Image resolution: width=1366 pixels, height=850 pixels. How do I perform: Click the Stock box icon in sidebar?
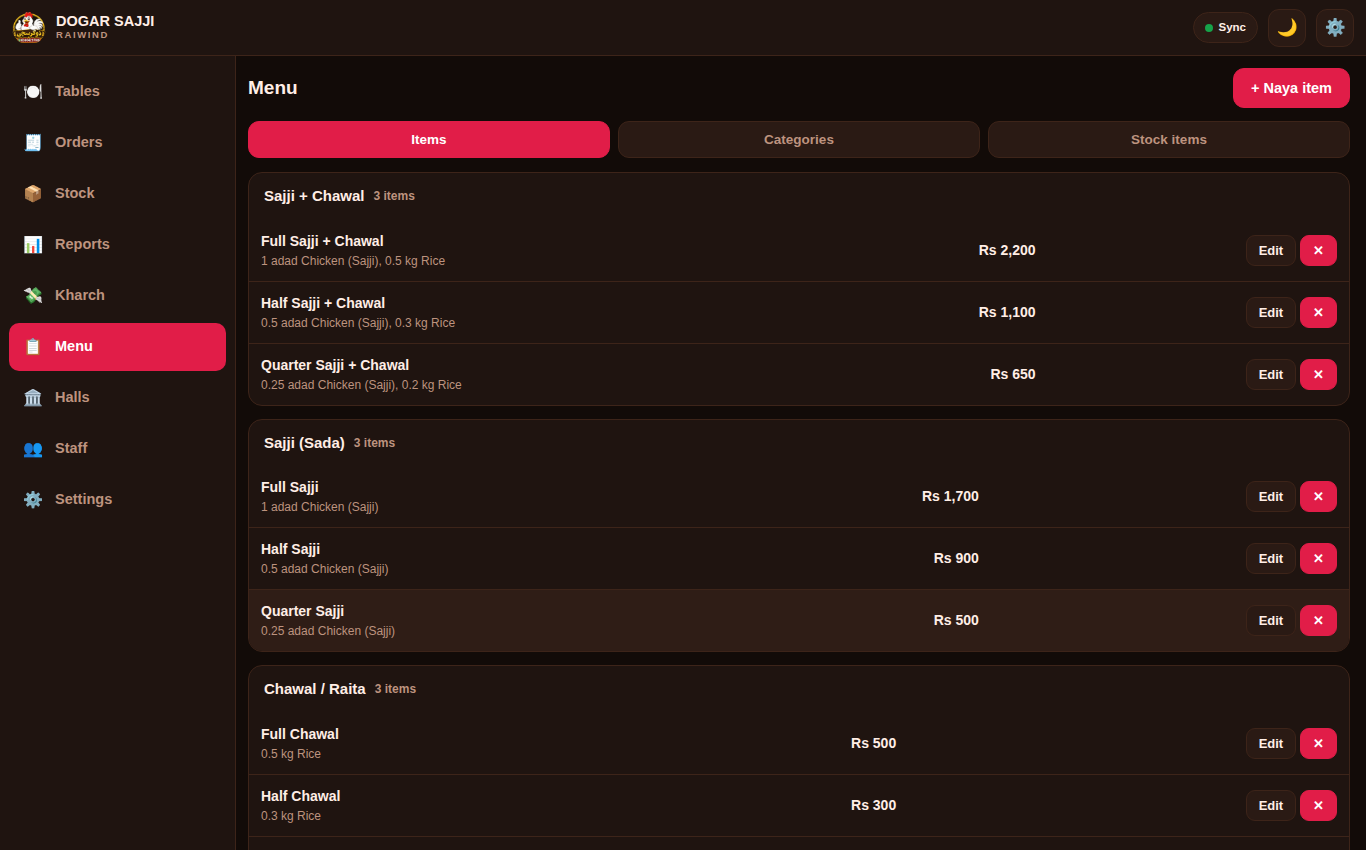pos(33,194)
